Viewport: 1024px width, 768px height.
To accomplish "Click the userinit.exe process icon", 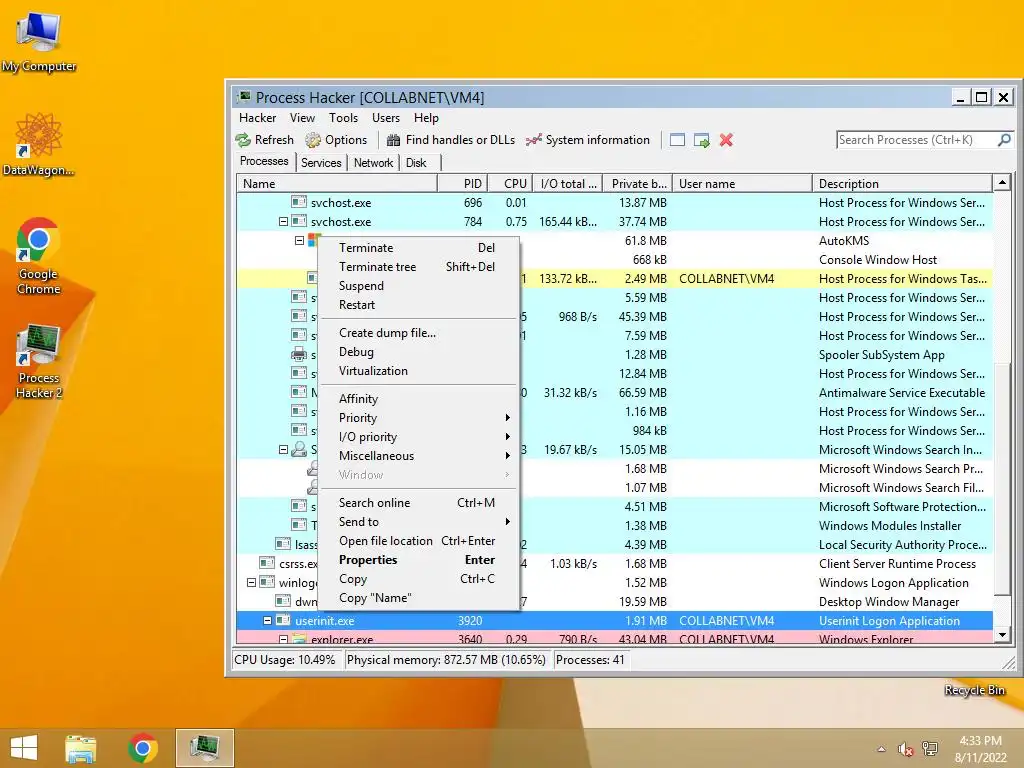I will 283,620.
